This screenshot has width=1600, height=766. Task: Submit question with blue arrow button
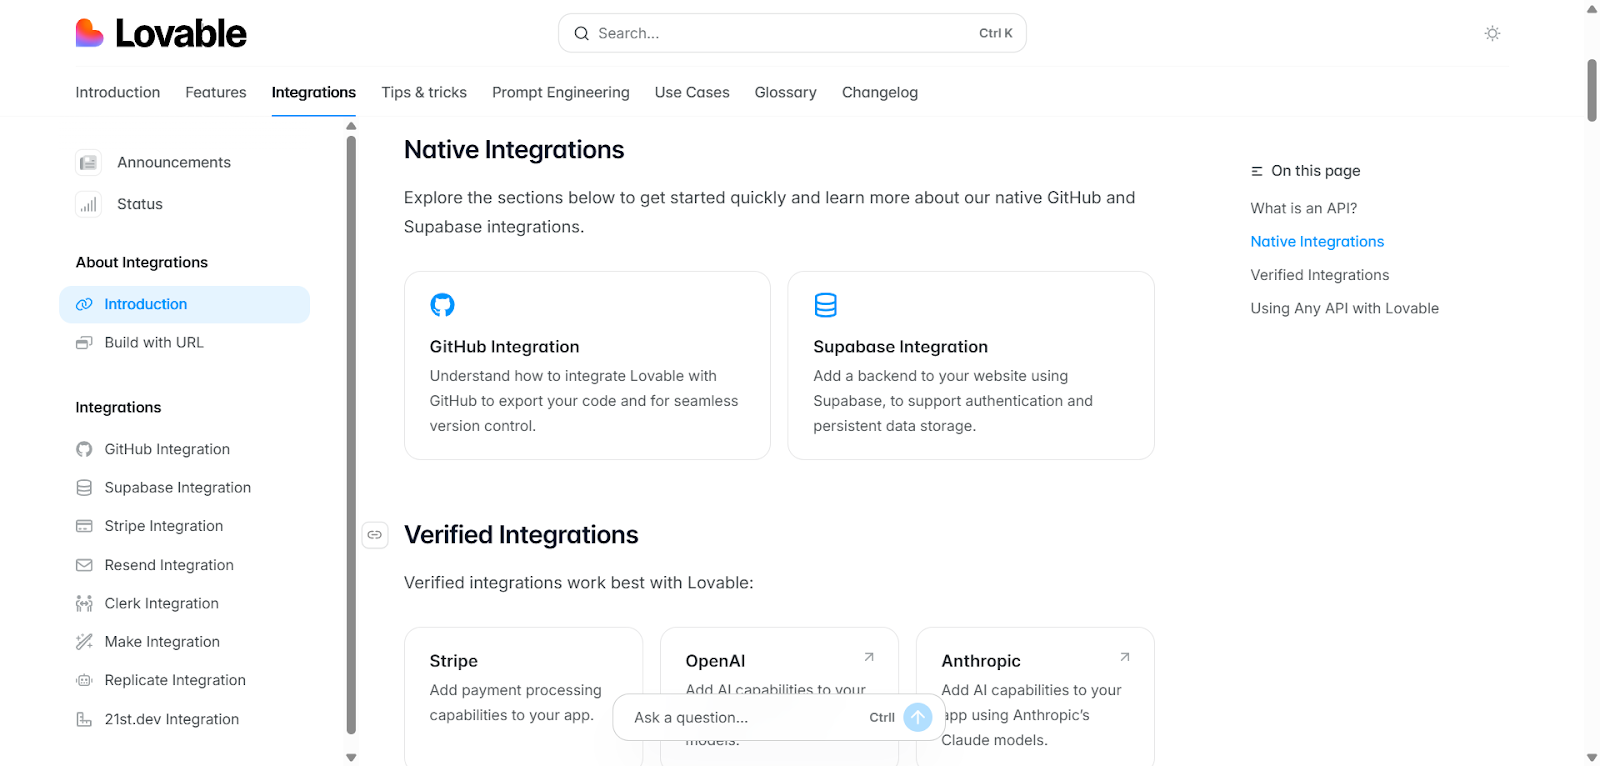pos(918,717)
